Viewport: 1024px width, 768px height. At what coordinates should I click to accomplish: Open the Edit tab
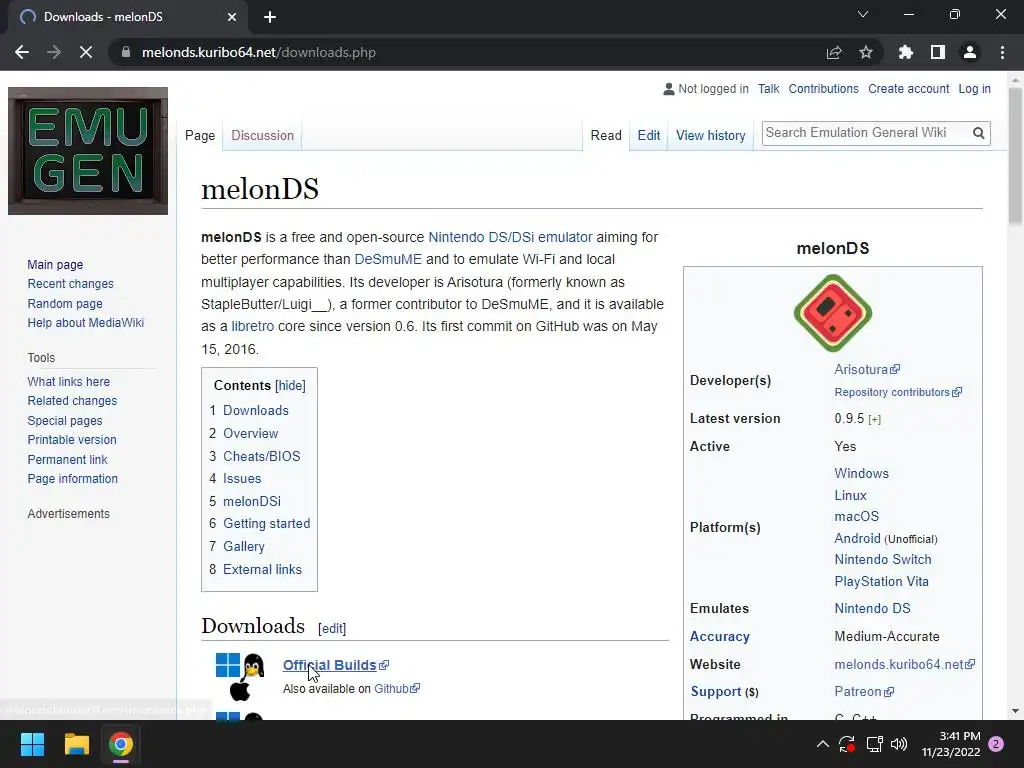coord(648,135)
